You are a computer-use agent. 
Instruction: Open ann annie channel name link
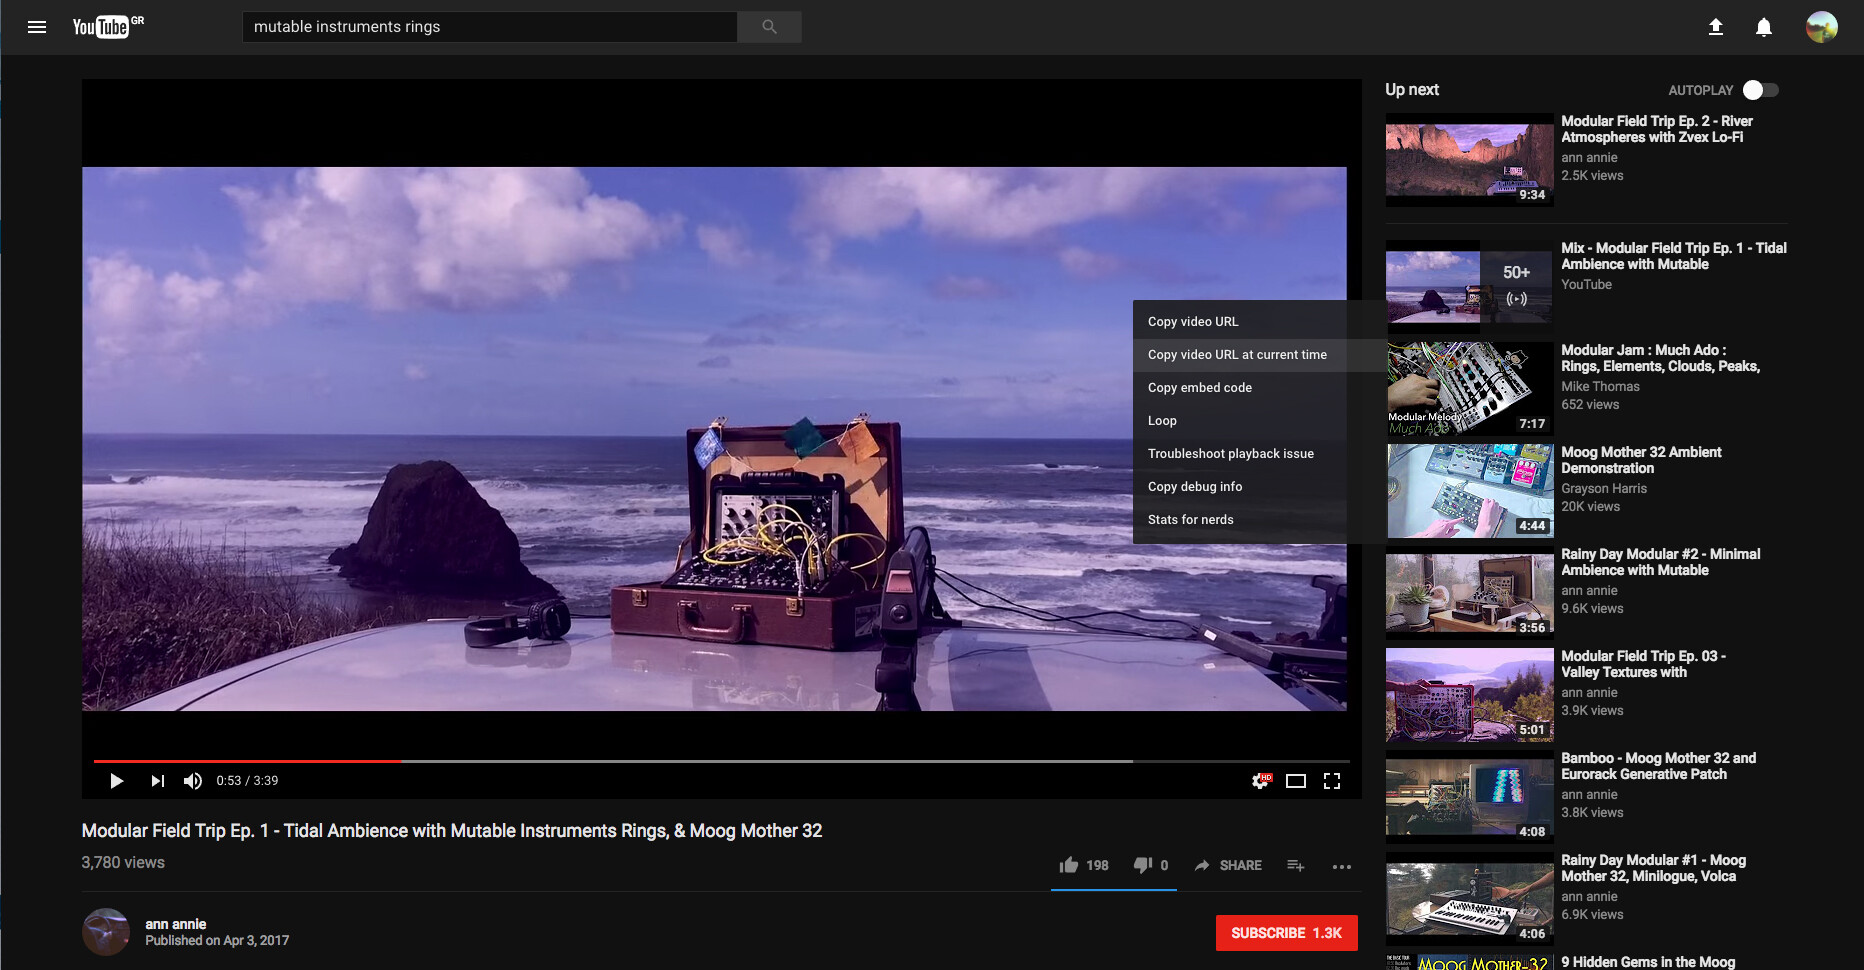(x=175, y=924)
